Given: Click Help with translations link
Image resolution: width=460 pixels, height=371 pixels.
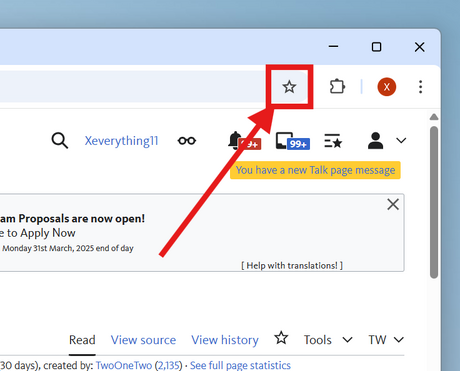Looking at the screenshot, I should point(292,266).
